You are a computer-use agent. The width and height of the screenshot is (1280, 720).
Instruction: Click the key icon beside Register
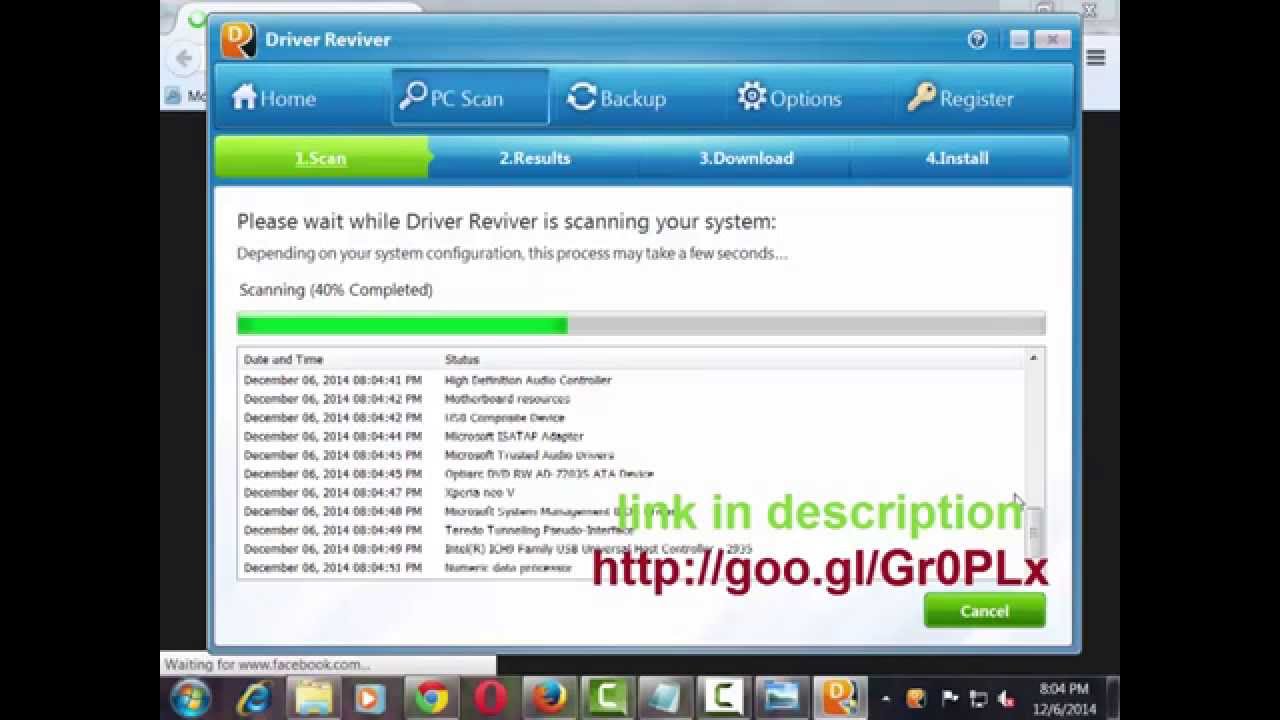[x=921, y=97]
